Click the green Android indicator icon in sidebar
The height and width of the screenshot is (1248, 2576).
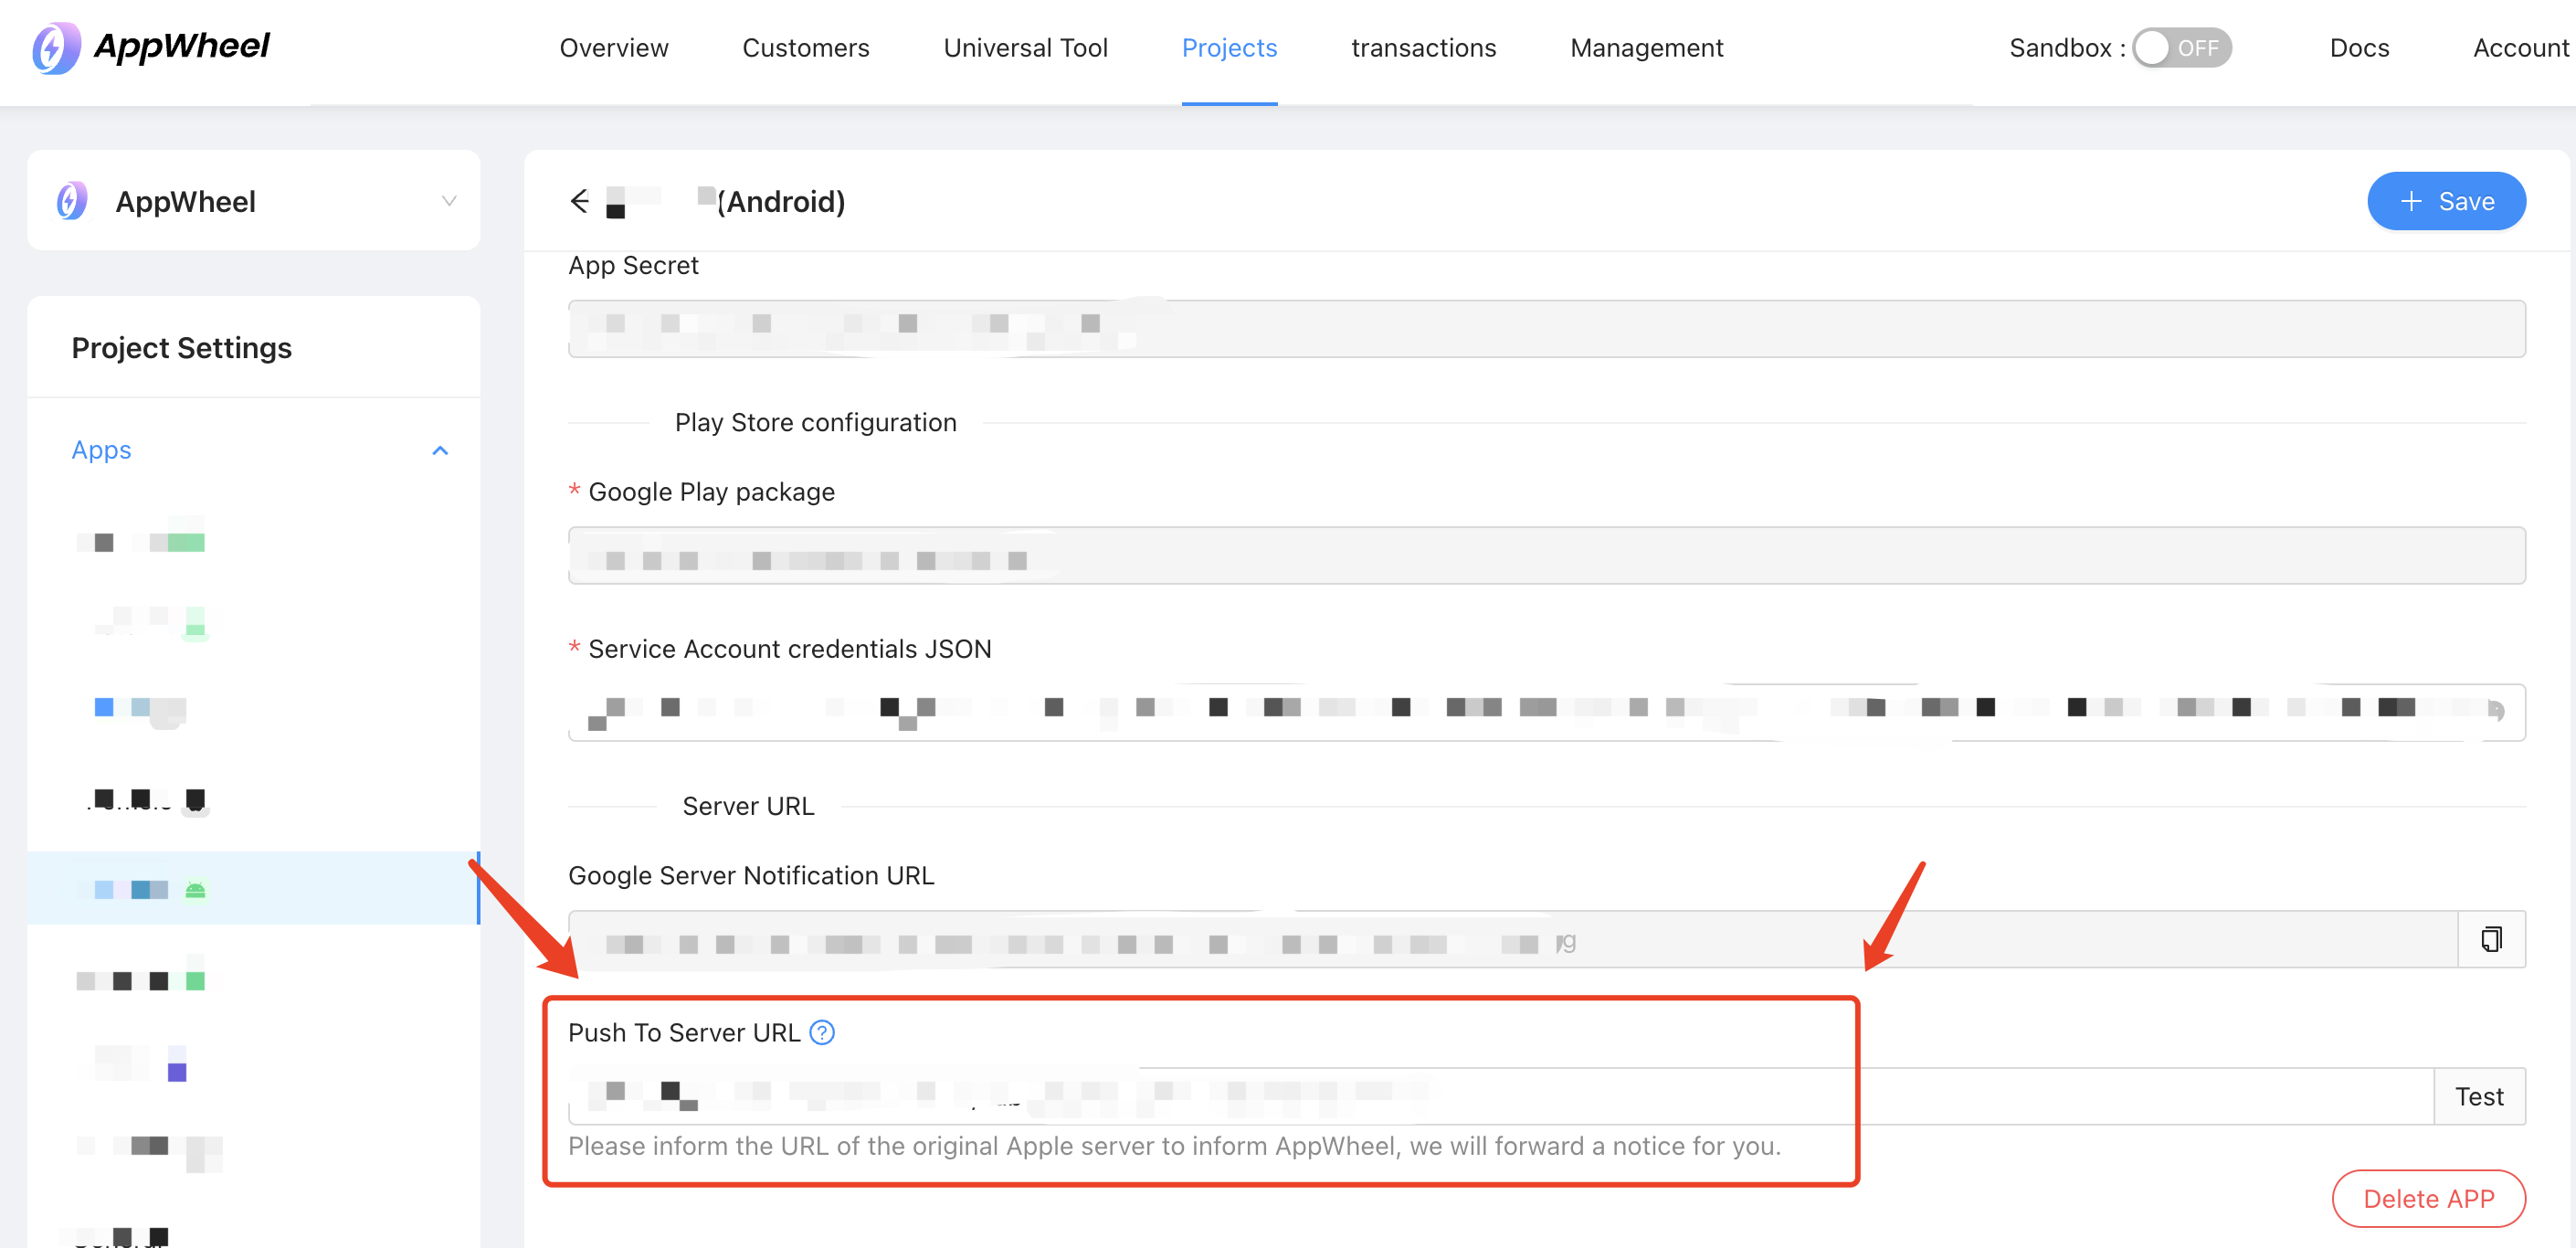tap(197, 890)
